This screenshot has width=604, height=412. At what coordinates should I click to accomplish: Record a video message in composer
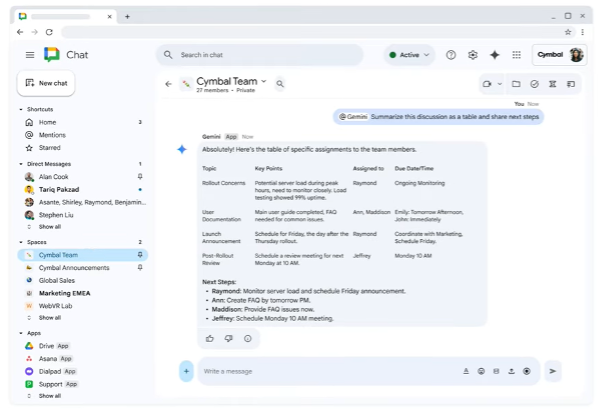527,371
